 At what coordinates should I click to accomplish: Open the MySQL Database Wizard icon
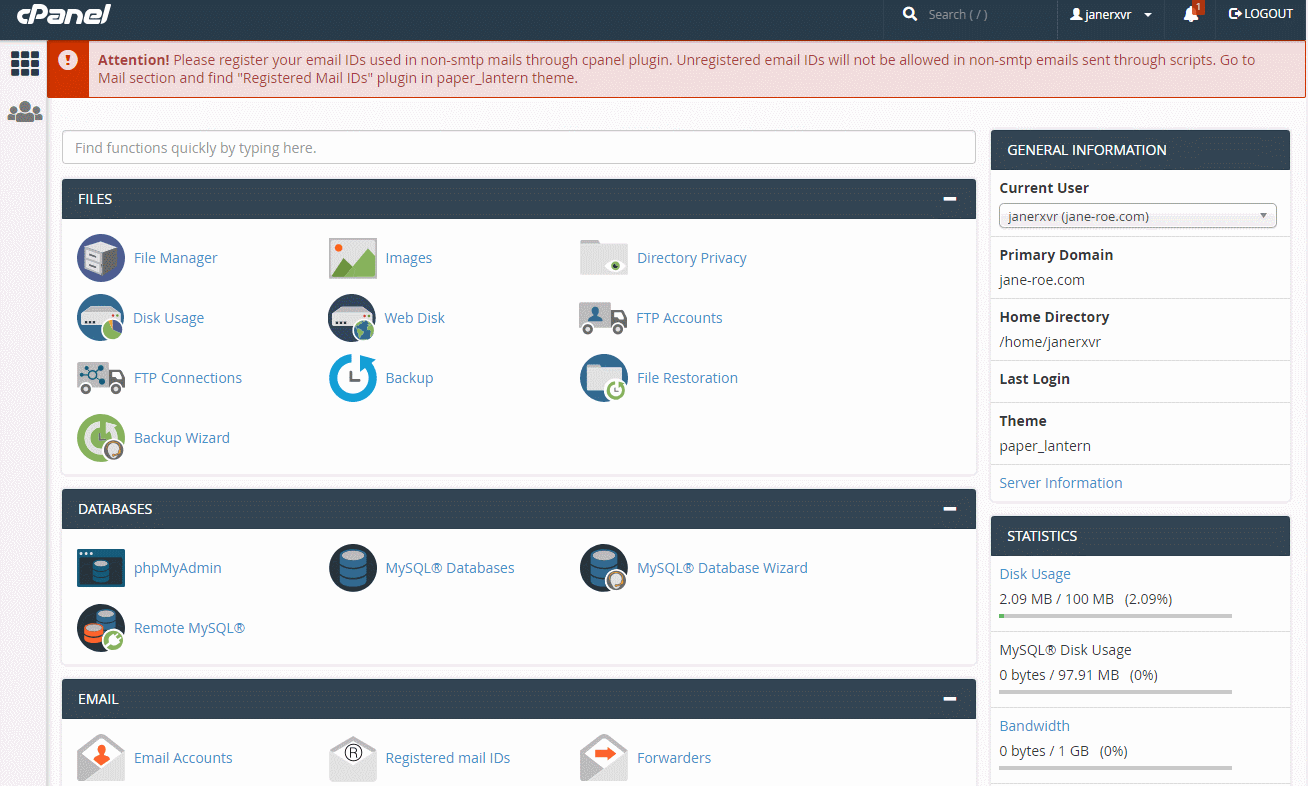604,568
